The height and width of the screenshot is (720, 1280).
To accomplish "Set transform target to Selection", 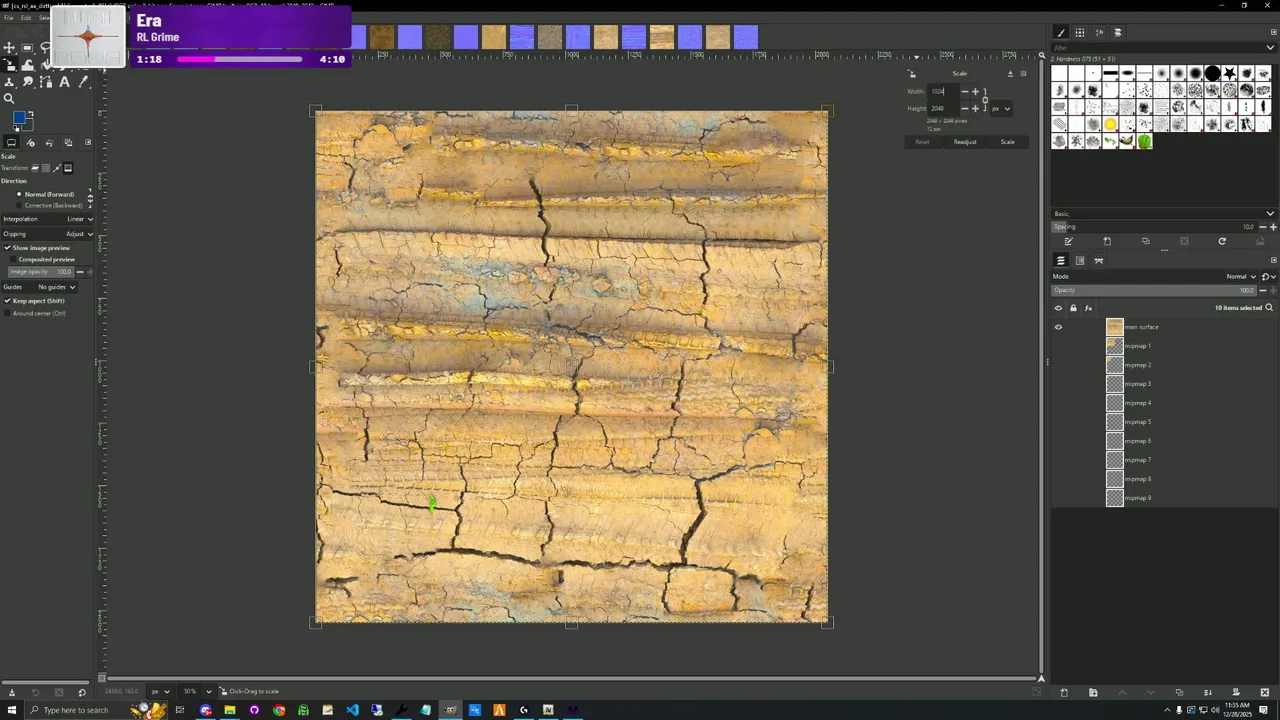I will pyautogui.click(x=46, y=168).
